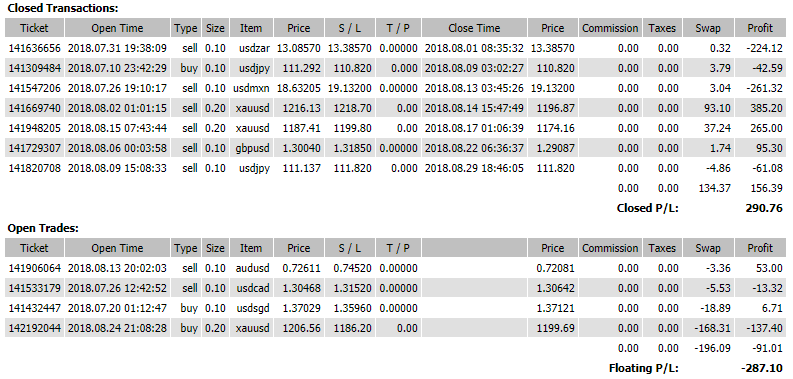Select open trade ticket 142192044

click(x=34, y=328)
